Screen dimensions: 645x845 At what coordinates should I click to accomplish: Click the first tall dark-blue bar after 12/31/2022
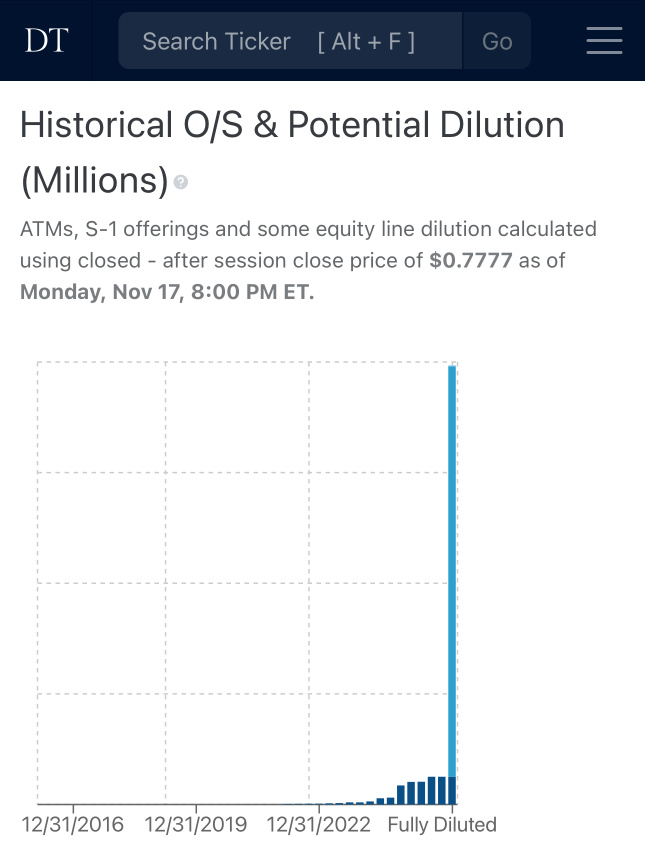click(x=402, y=794)
